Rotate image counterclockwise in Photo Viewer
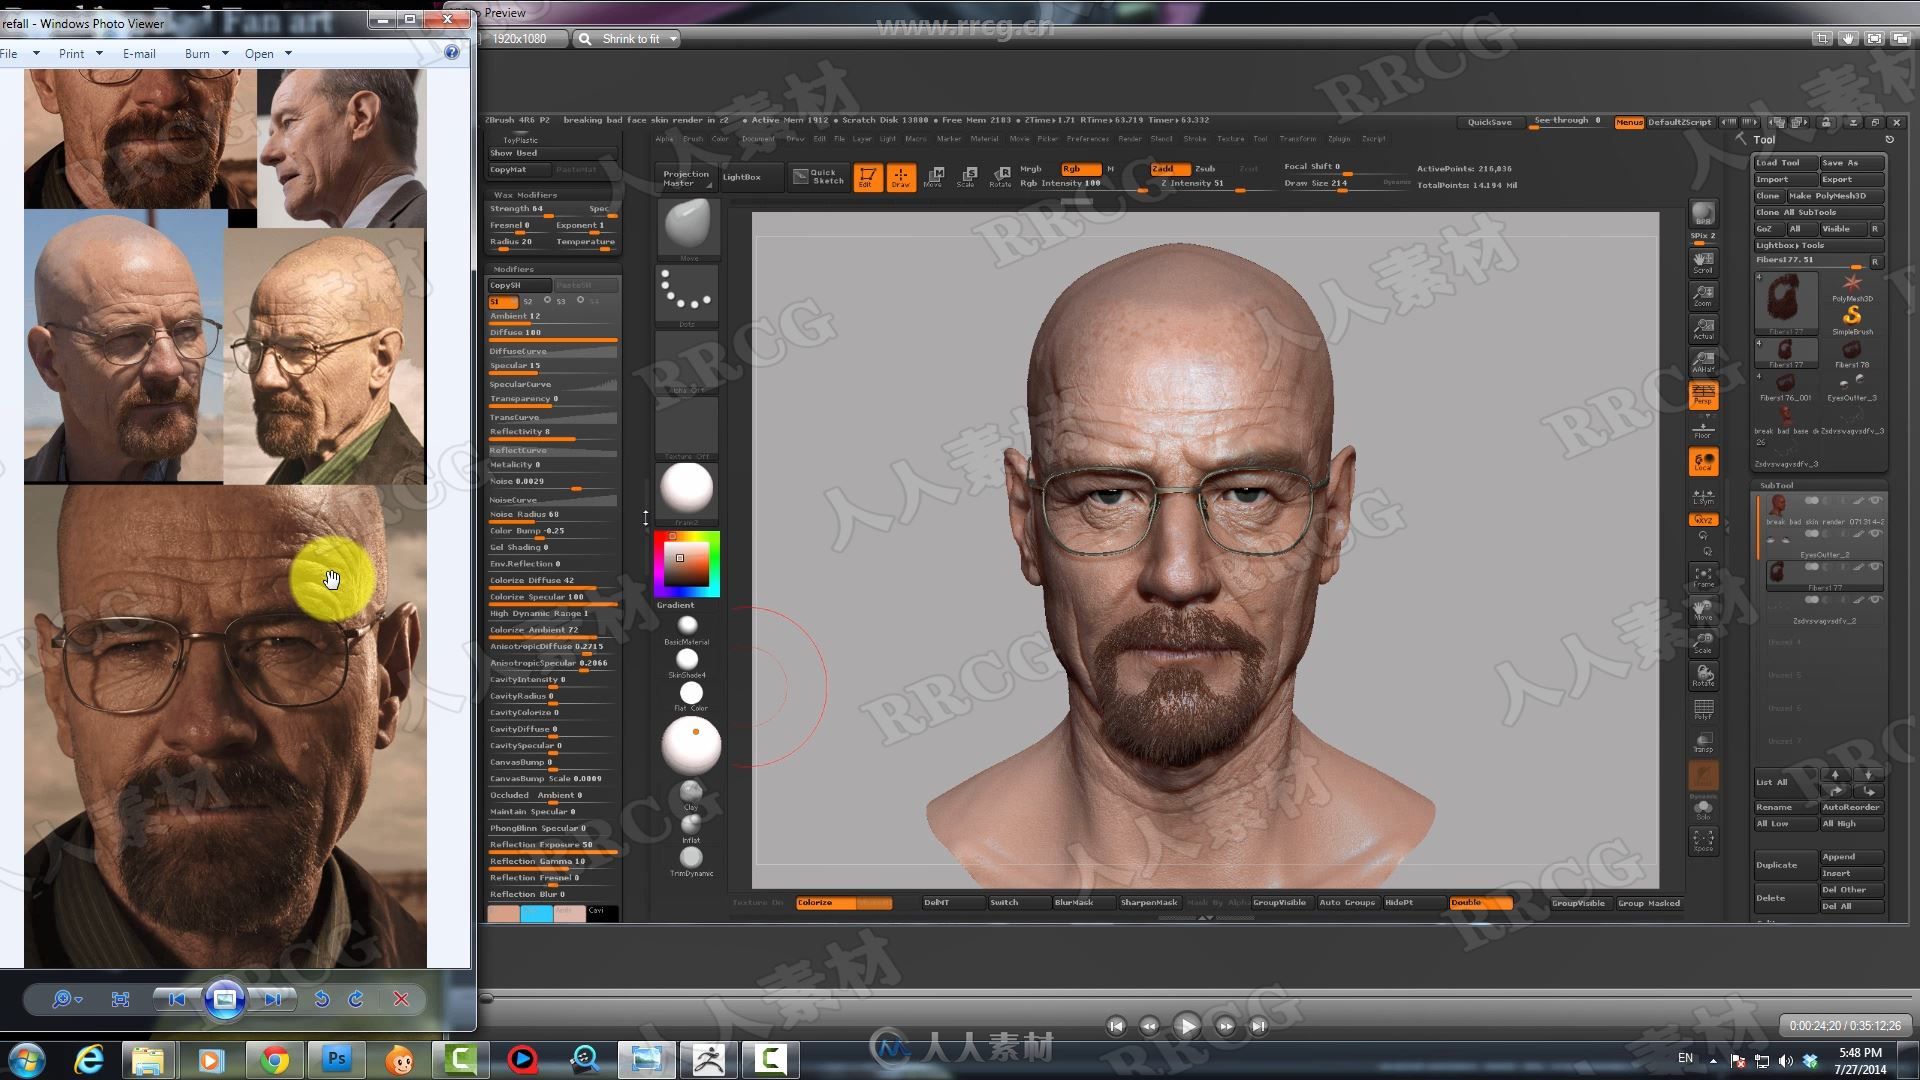This screenshot has height=1080, width=1920. pyautogui.click(x=321, y=999)
